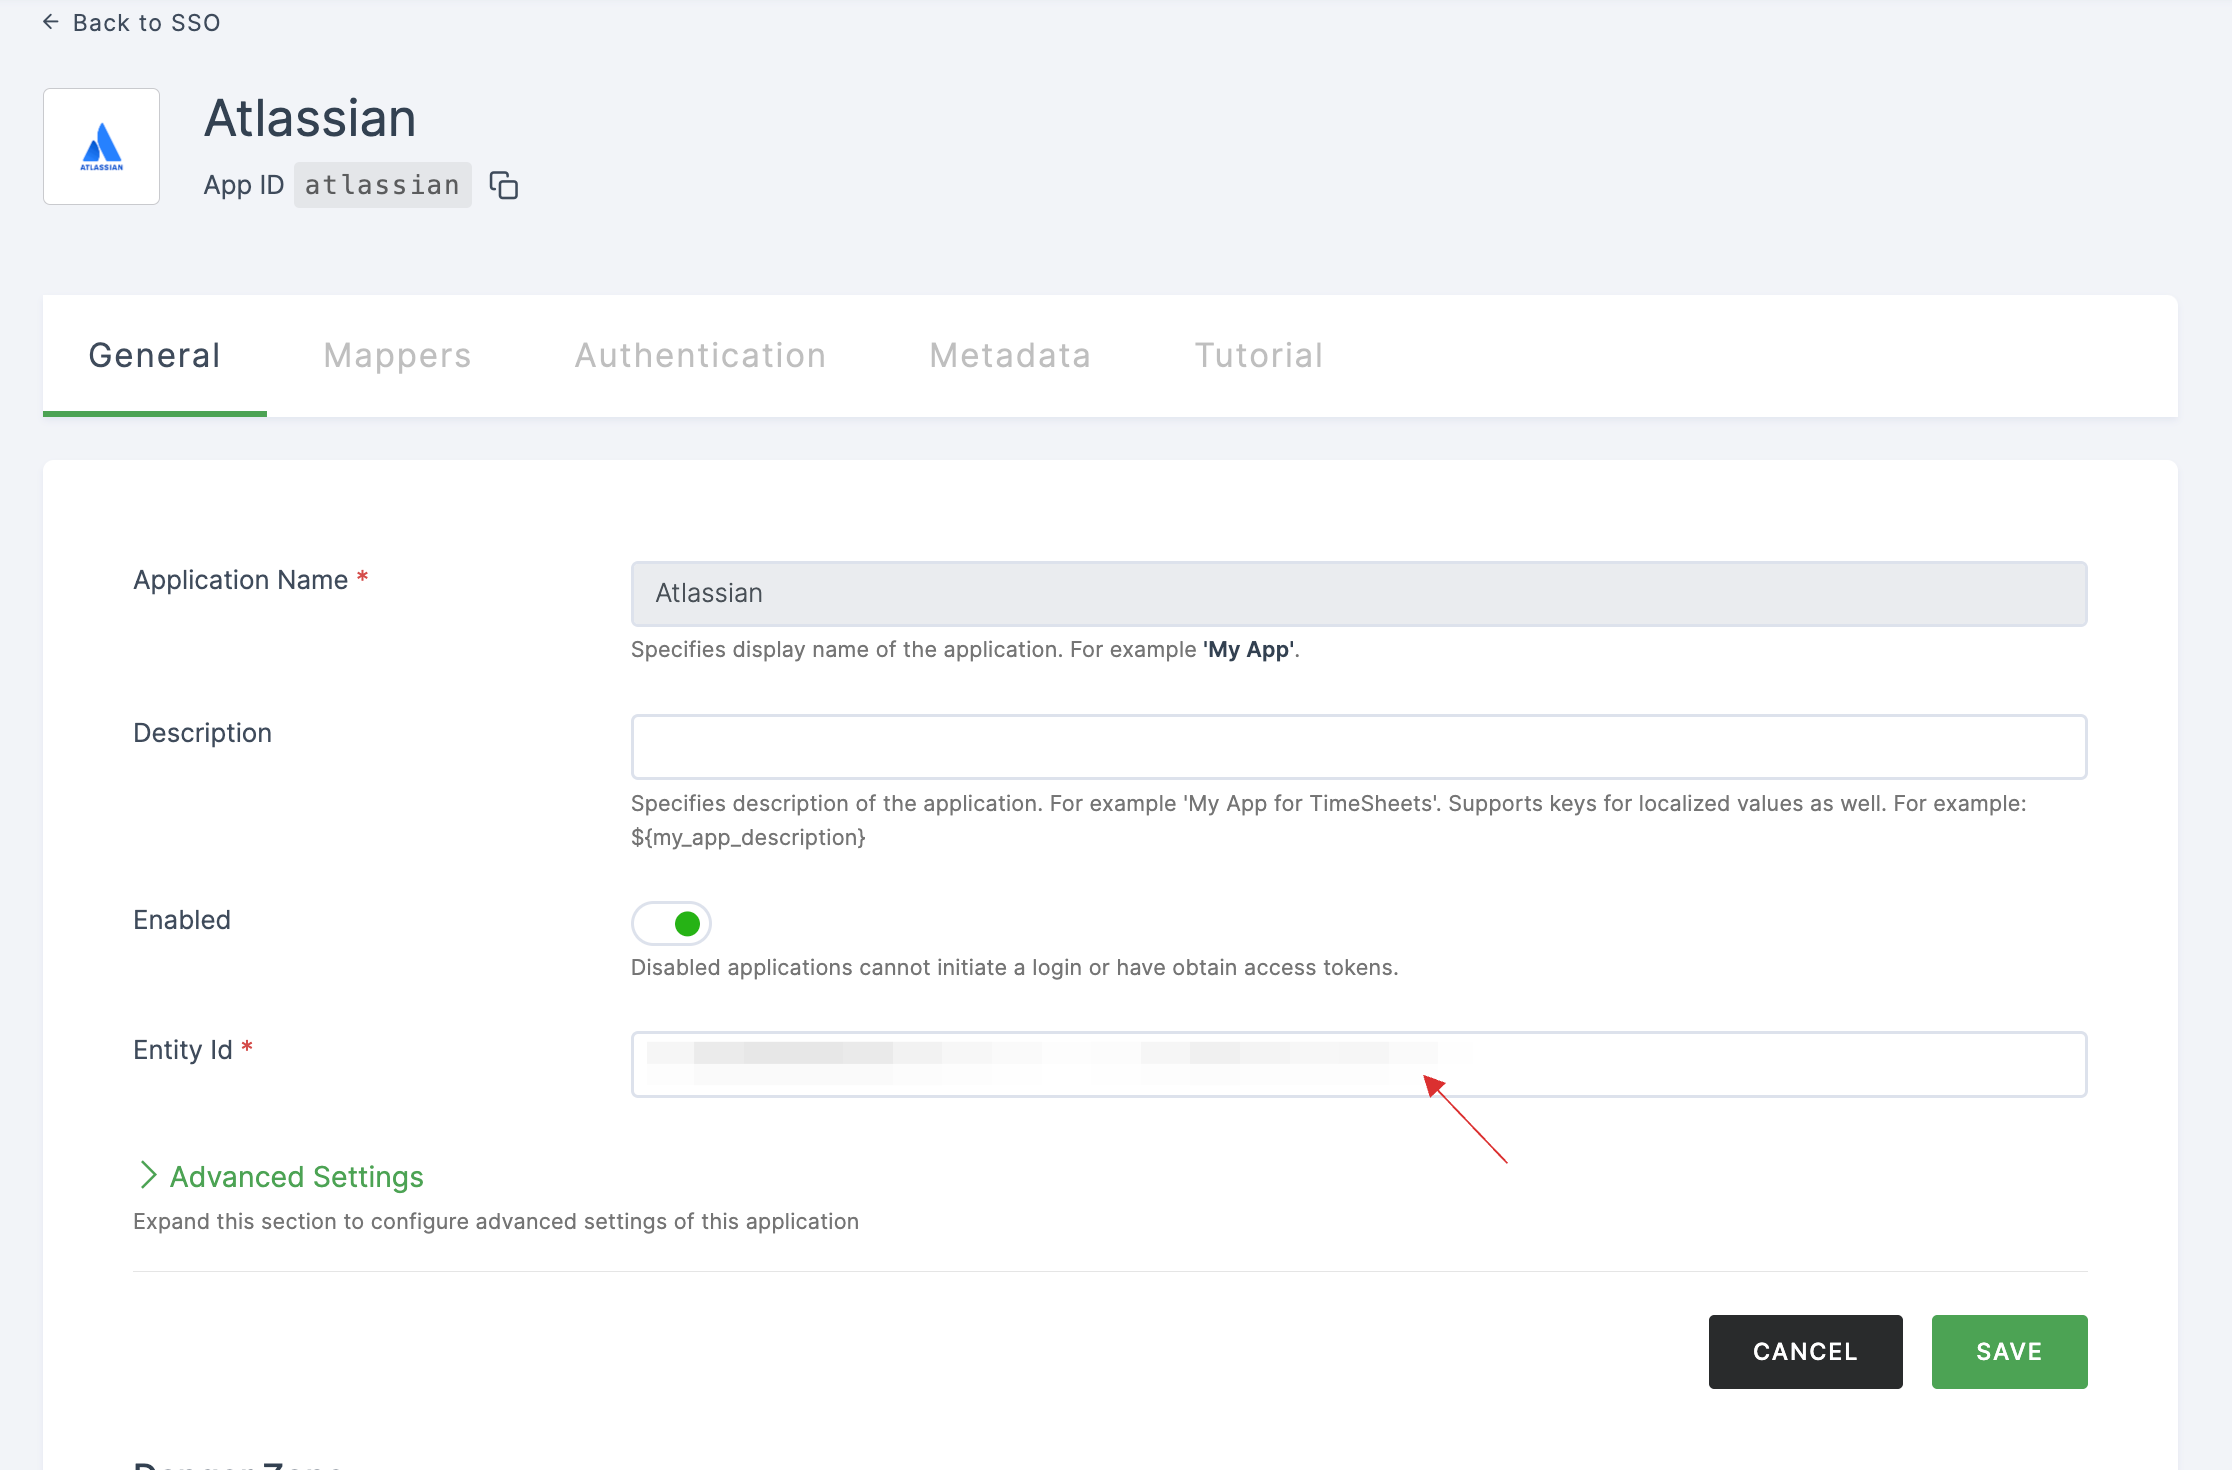Click the Entity Id input field

pyautogui.click(x=1359, y=1064)
